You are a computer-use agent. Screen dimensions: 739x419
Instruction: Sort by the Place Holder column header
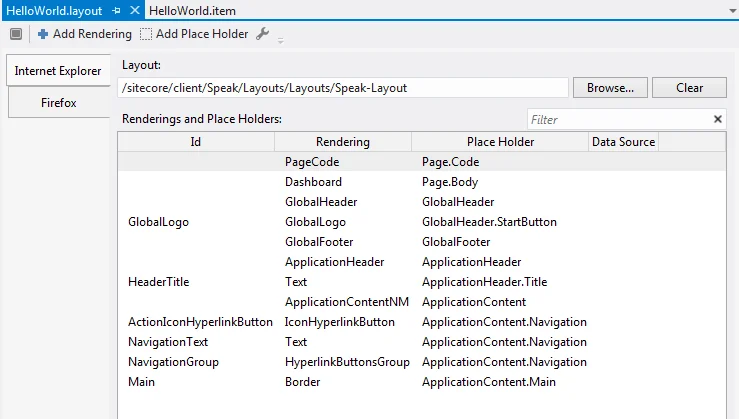[x=500, y=142]
